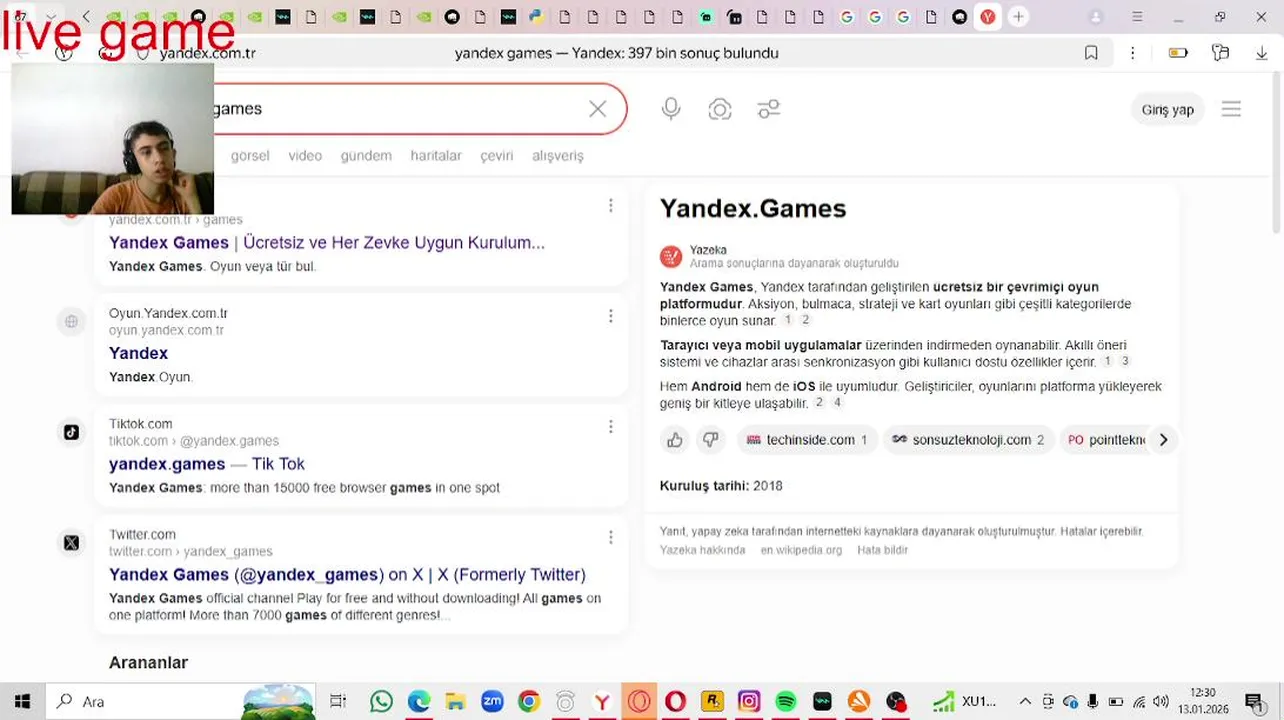Open File Explorer from the taskbar
The width and height of the screenshot is (1284, 720).
455,701
